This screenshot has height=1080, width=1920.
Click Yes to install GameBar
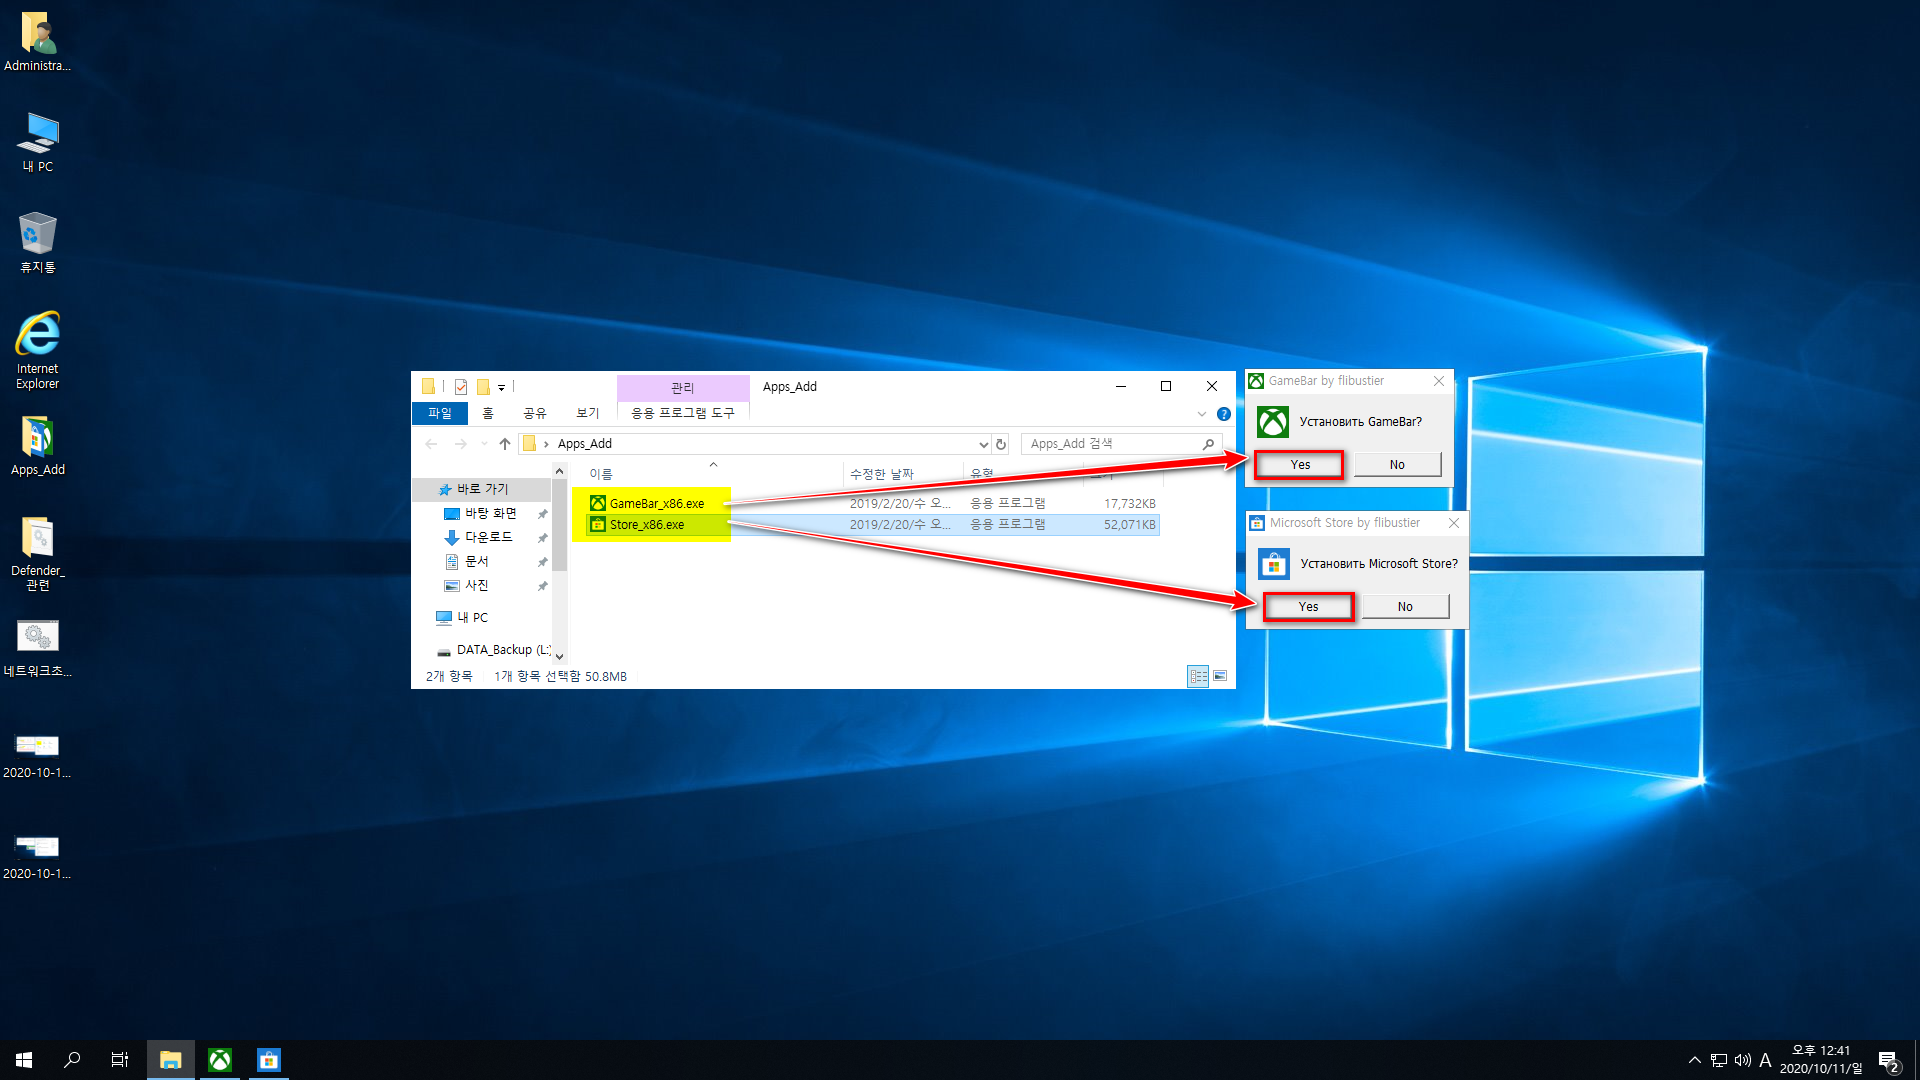click(x=1299, y=465)
